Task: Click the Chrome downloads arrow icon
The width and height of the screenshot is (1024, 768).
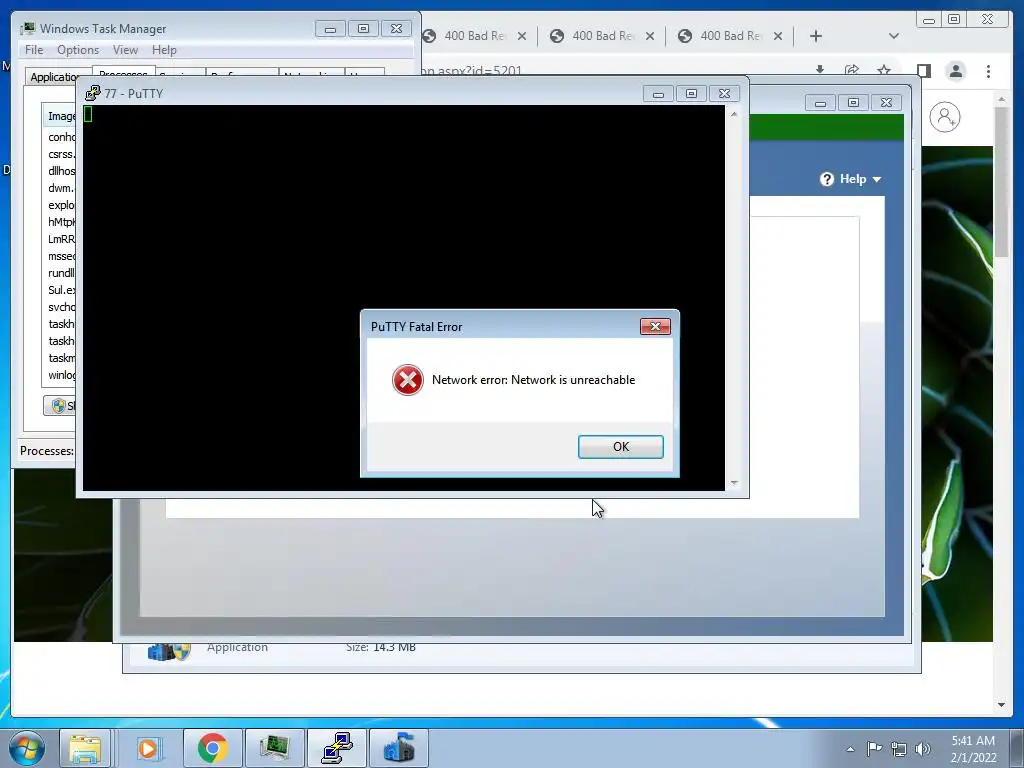Action: [820, 70]
